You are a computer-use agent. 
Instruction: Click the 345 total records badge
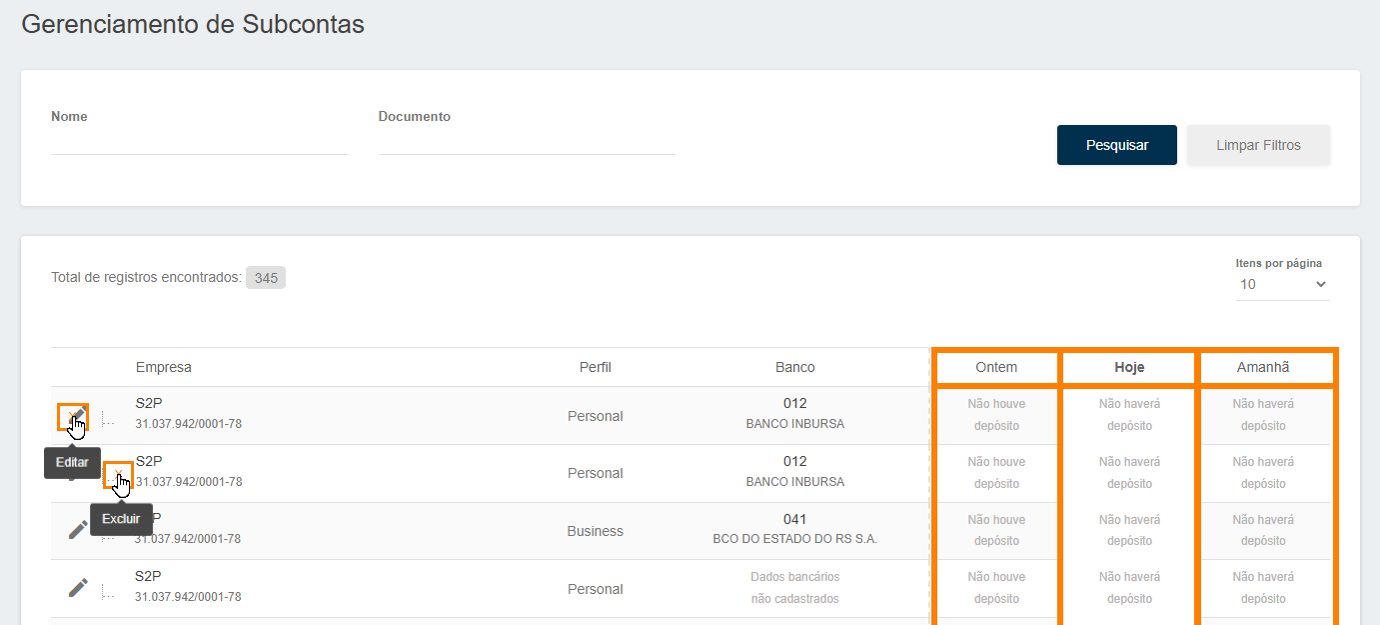pos(266,278)
